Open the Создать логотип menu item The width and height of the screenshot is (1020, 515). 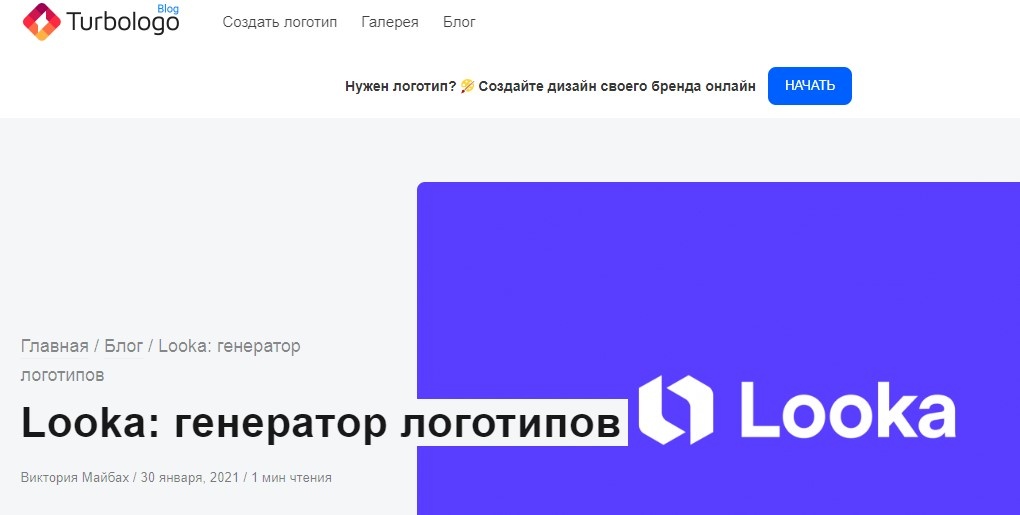click(x=280, y=22)
